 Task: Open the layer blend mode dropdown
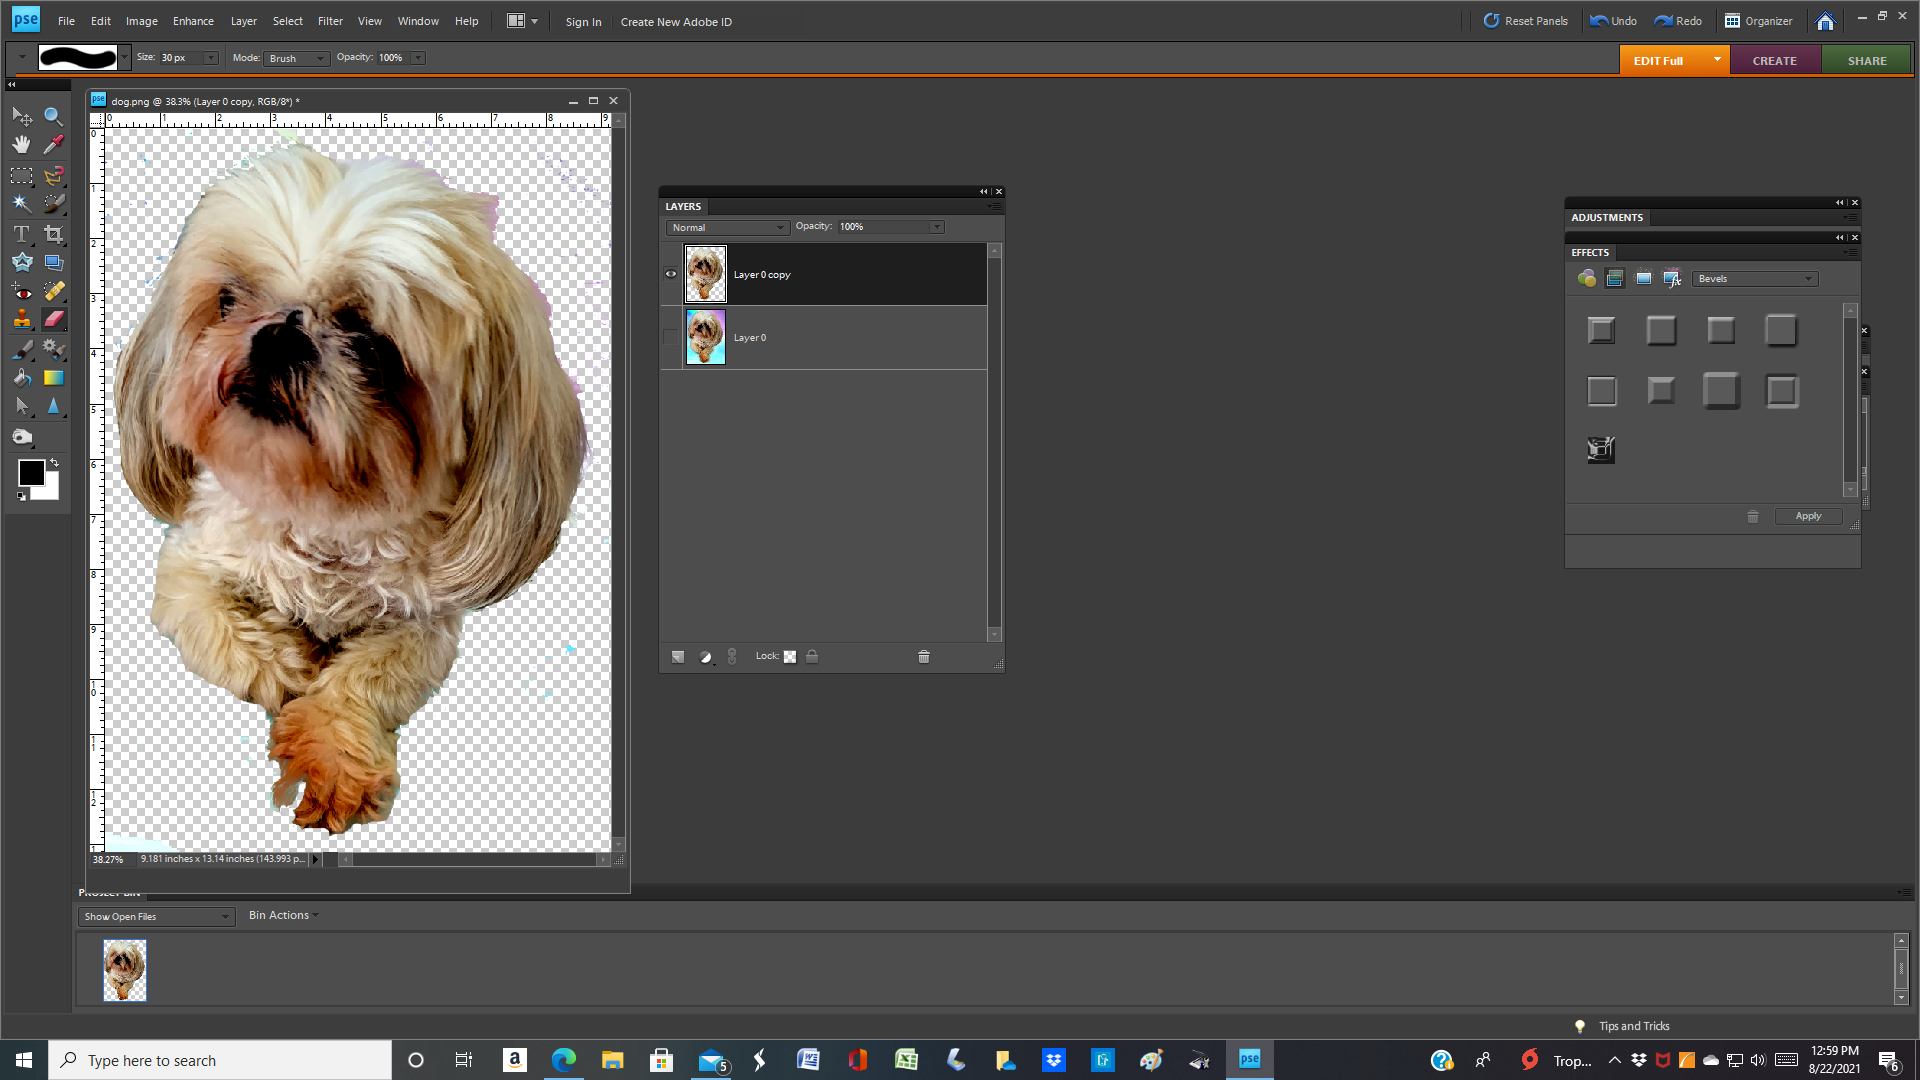click(727, 227)
